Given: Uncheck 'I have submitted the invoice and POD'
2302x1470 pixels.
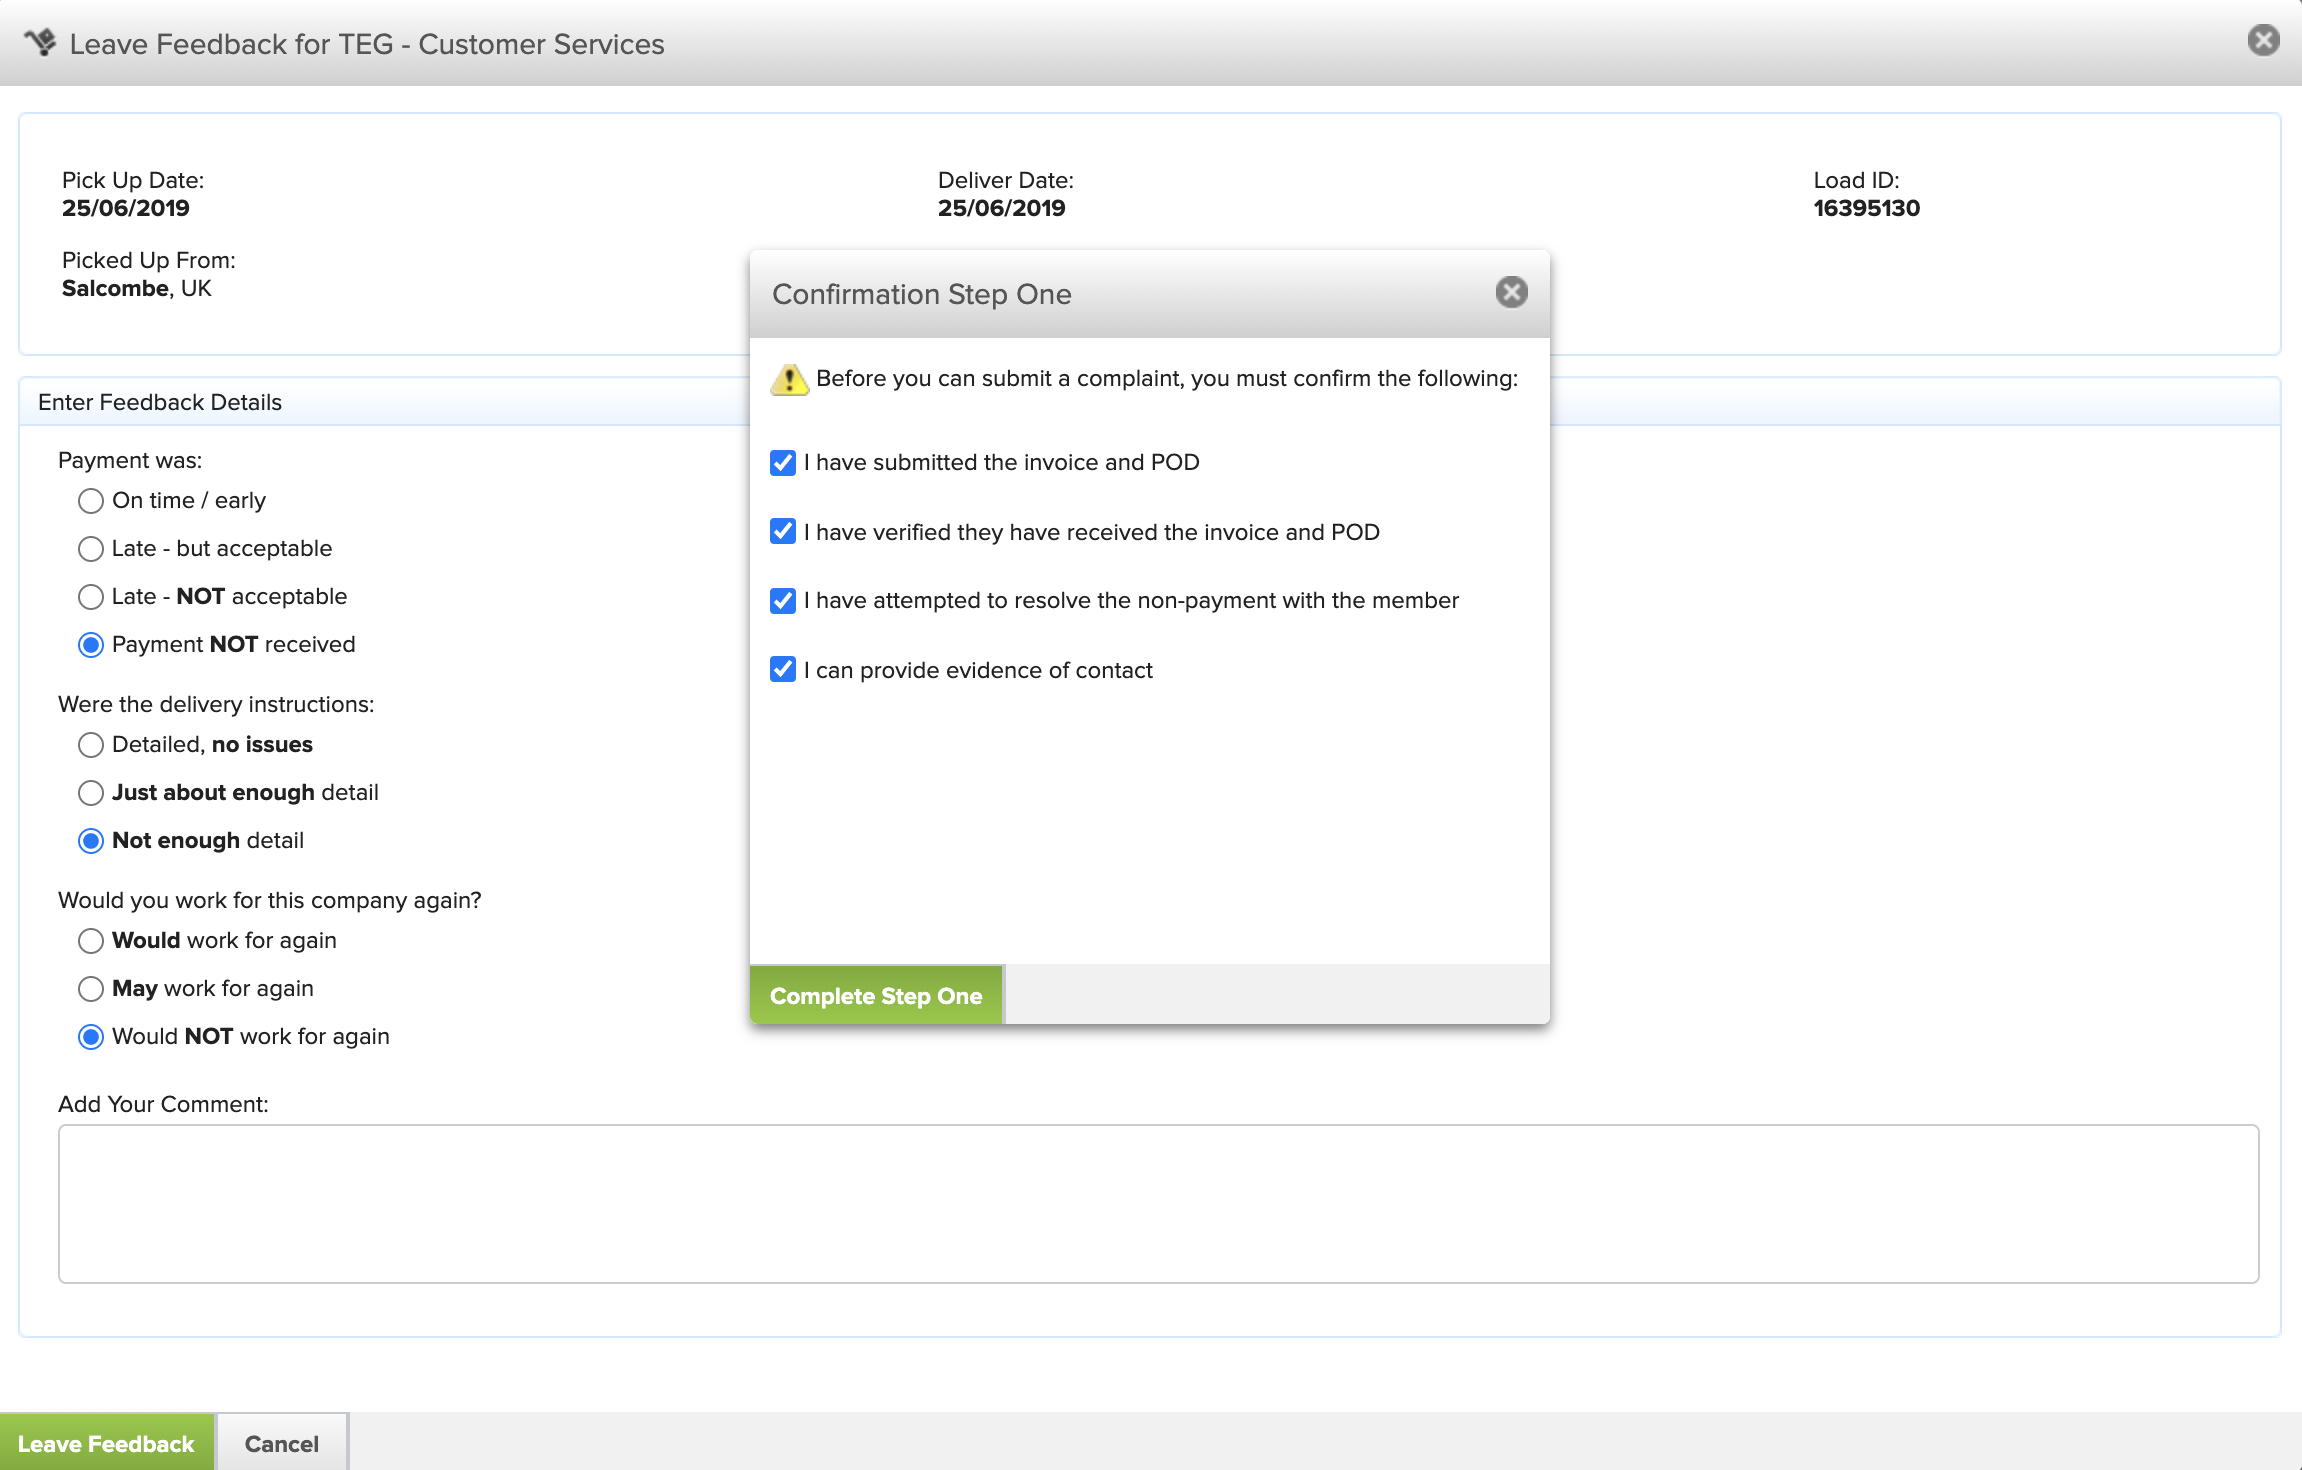Looking at the screenshot, I should click(x=783, y=463).
